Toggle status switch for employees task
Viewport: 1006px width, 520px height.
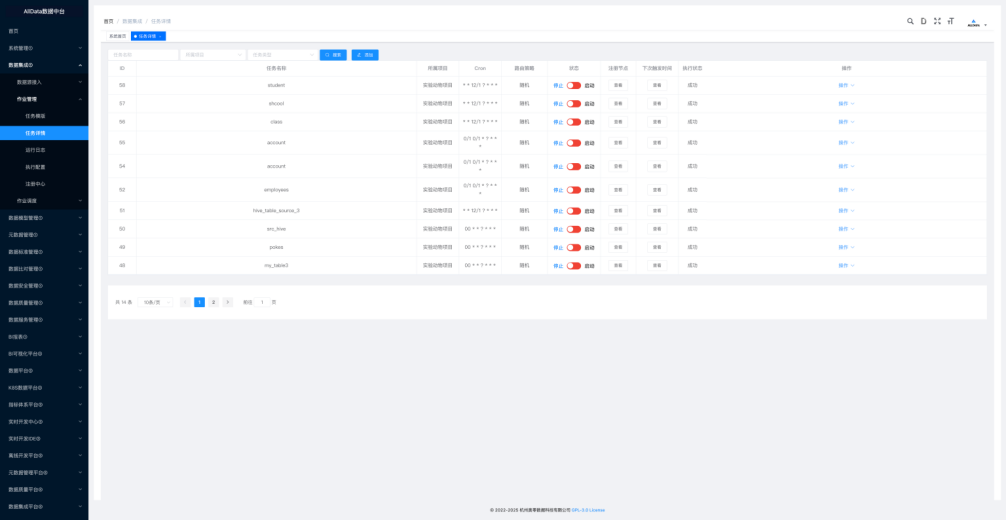pos(574,190)
